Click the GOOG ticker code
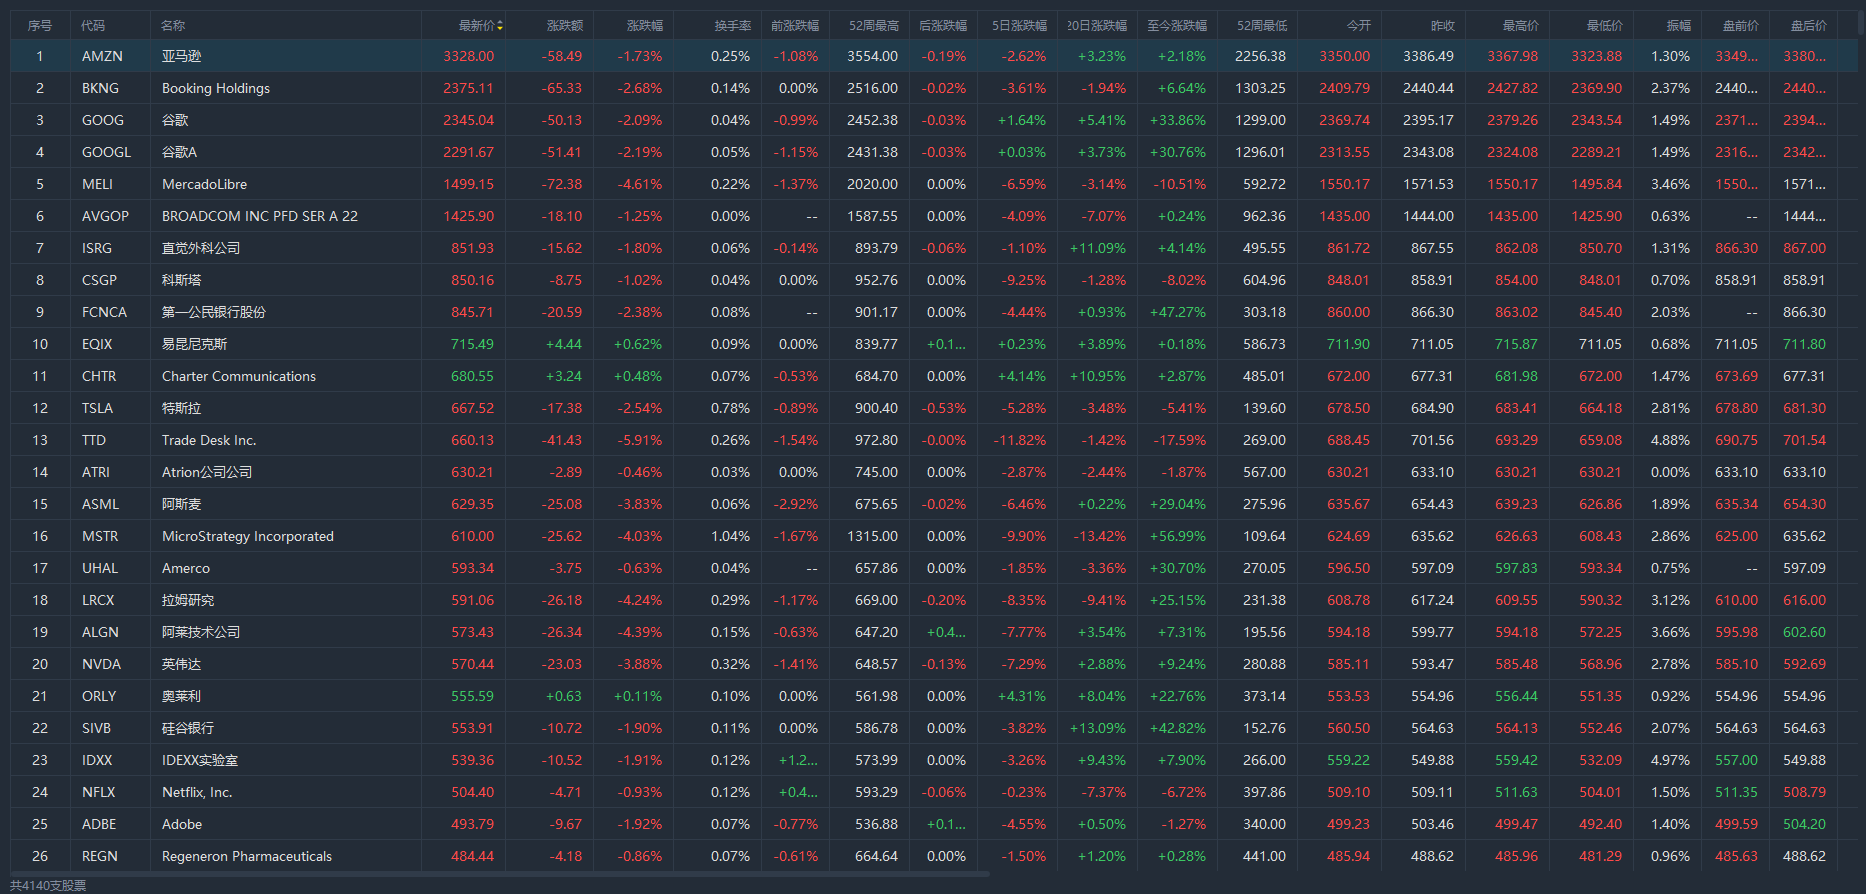1866x894 pixels. (x=103, y=120)
